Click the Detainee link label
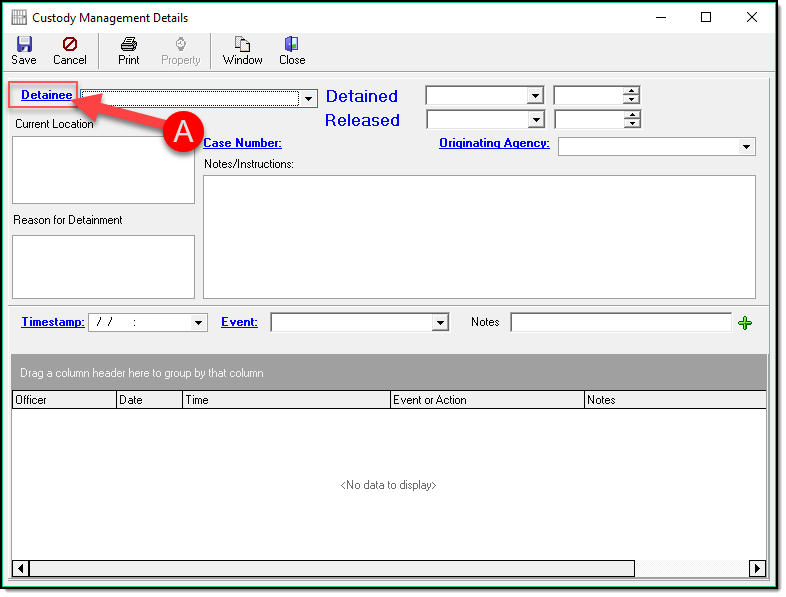Image resolution: width=786 pixels, height=597 pixels. [x=46, y=95]
